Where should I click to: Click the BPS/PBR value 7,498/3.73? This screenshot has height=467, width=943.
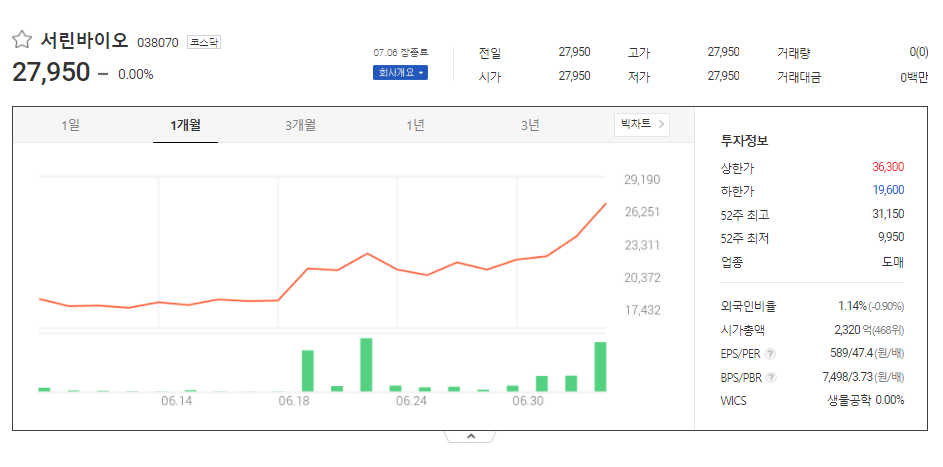pyautogui.click(x=850, y=377)
